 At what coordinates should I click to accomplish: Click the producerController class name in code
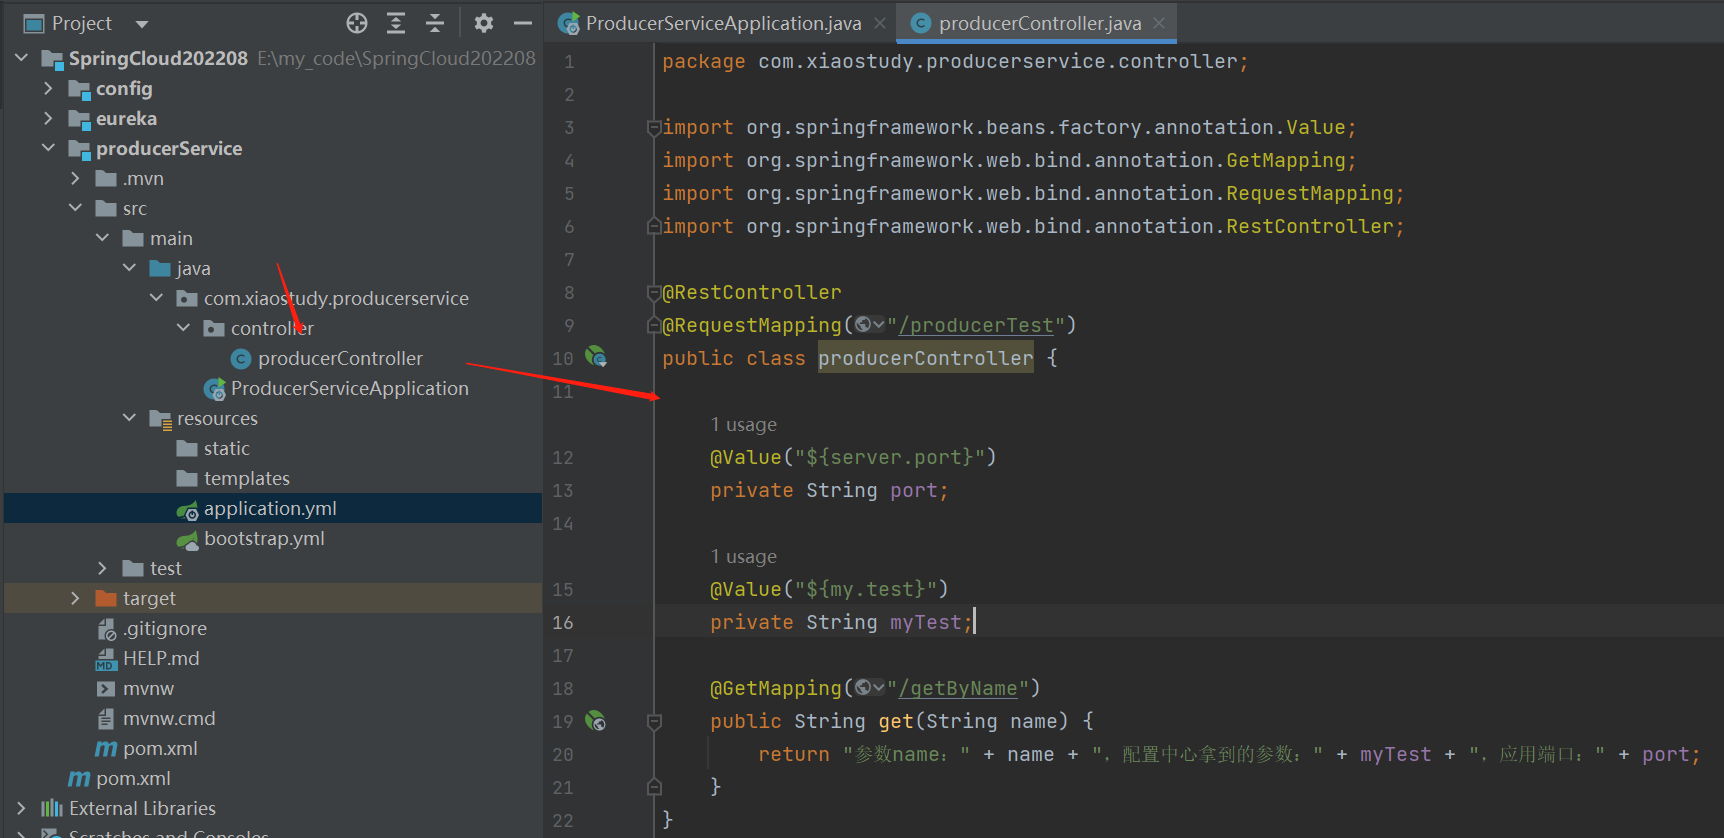coord(926,358)
